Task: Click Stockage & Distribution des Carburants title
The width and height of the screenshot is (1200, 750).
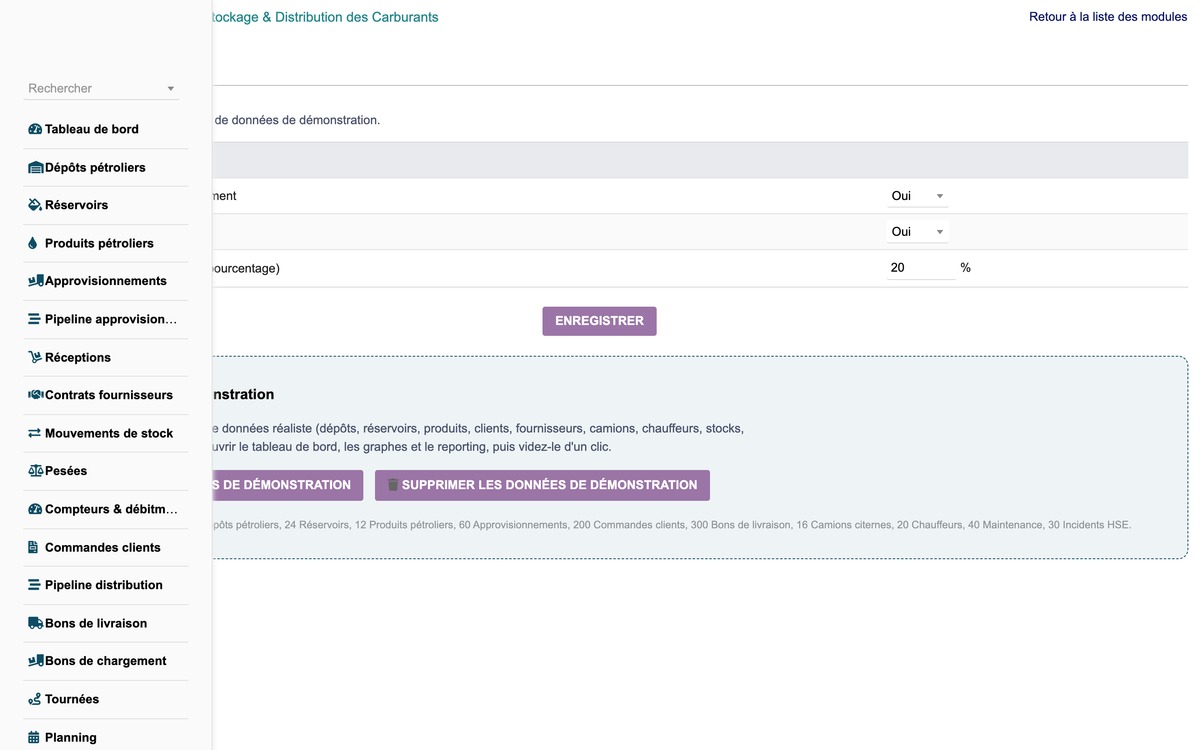Action: pos(325,17)
